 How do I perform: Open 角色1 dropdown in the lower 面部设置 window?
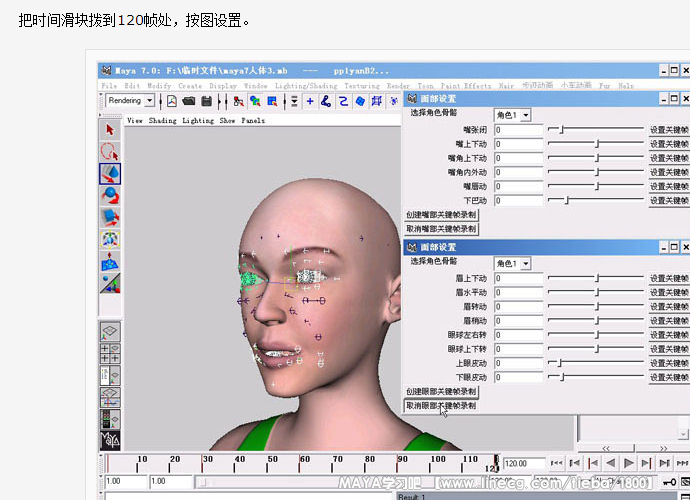coord(525,264)
